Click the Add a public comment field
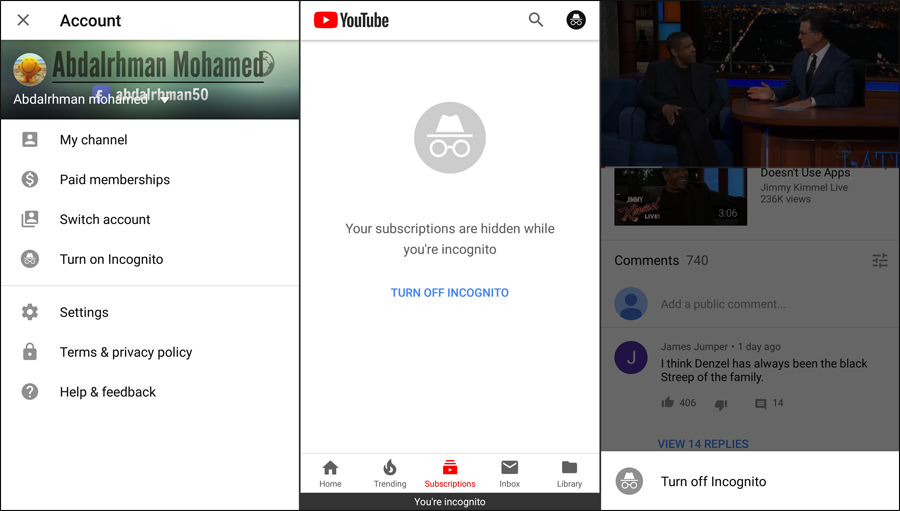The width and height of the screenshot is (900, 511). pos(723,304)
